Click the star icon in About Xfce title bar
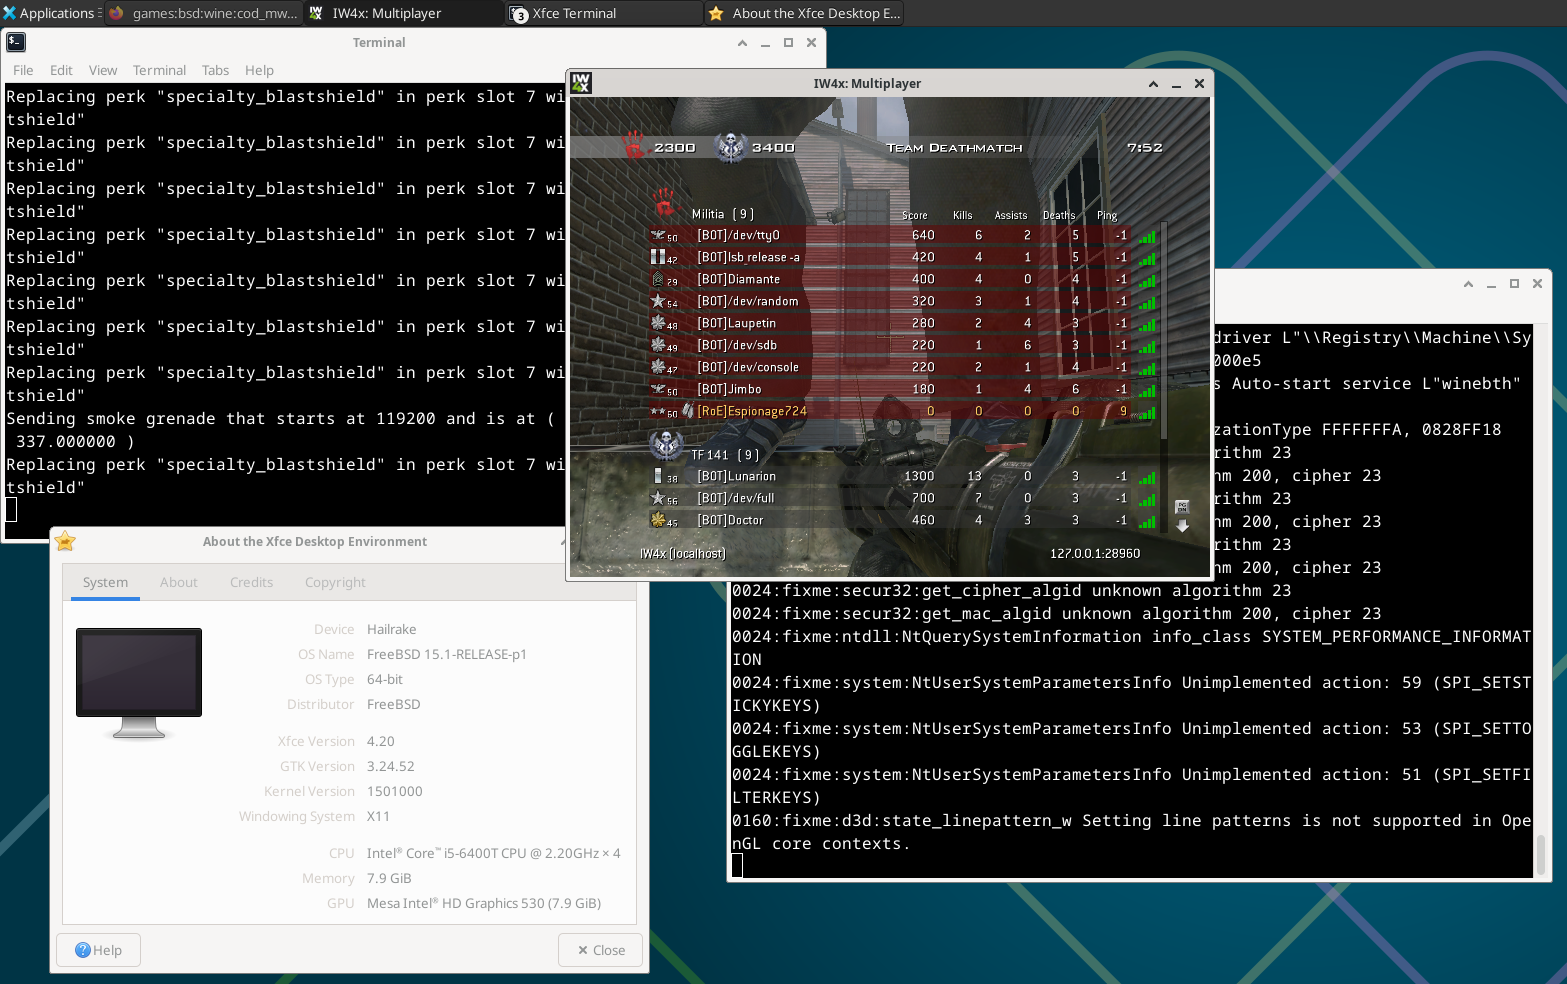Viewport: 1567px width, 984px height. point(65,541)
